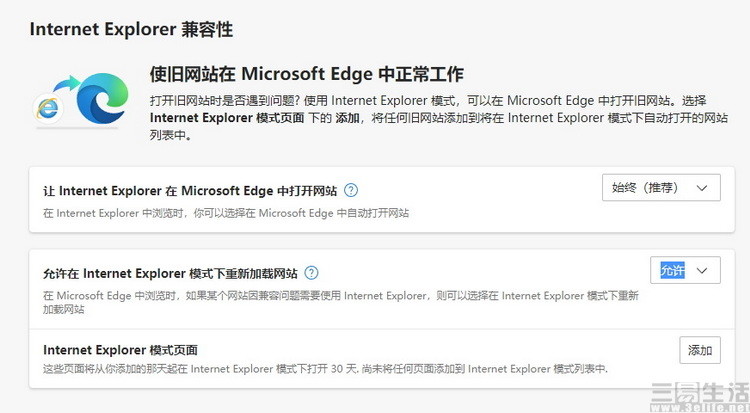Open the "始终（推荐）" dropdown
Viewport: 750px width, 413px height.
click(x=661, y=187)
